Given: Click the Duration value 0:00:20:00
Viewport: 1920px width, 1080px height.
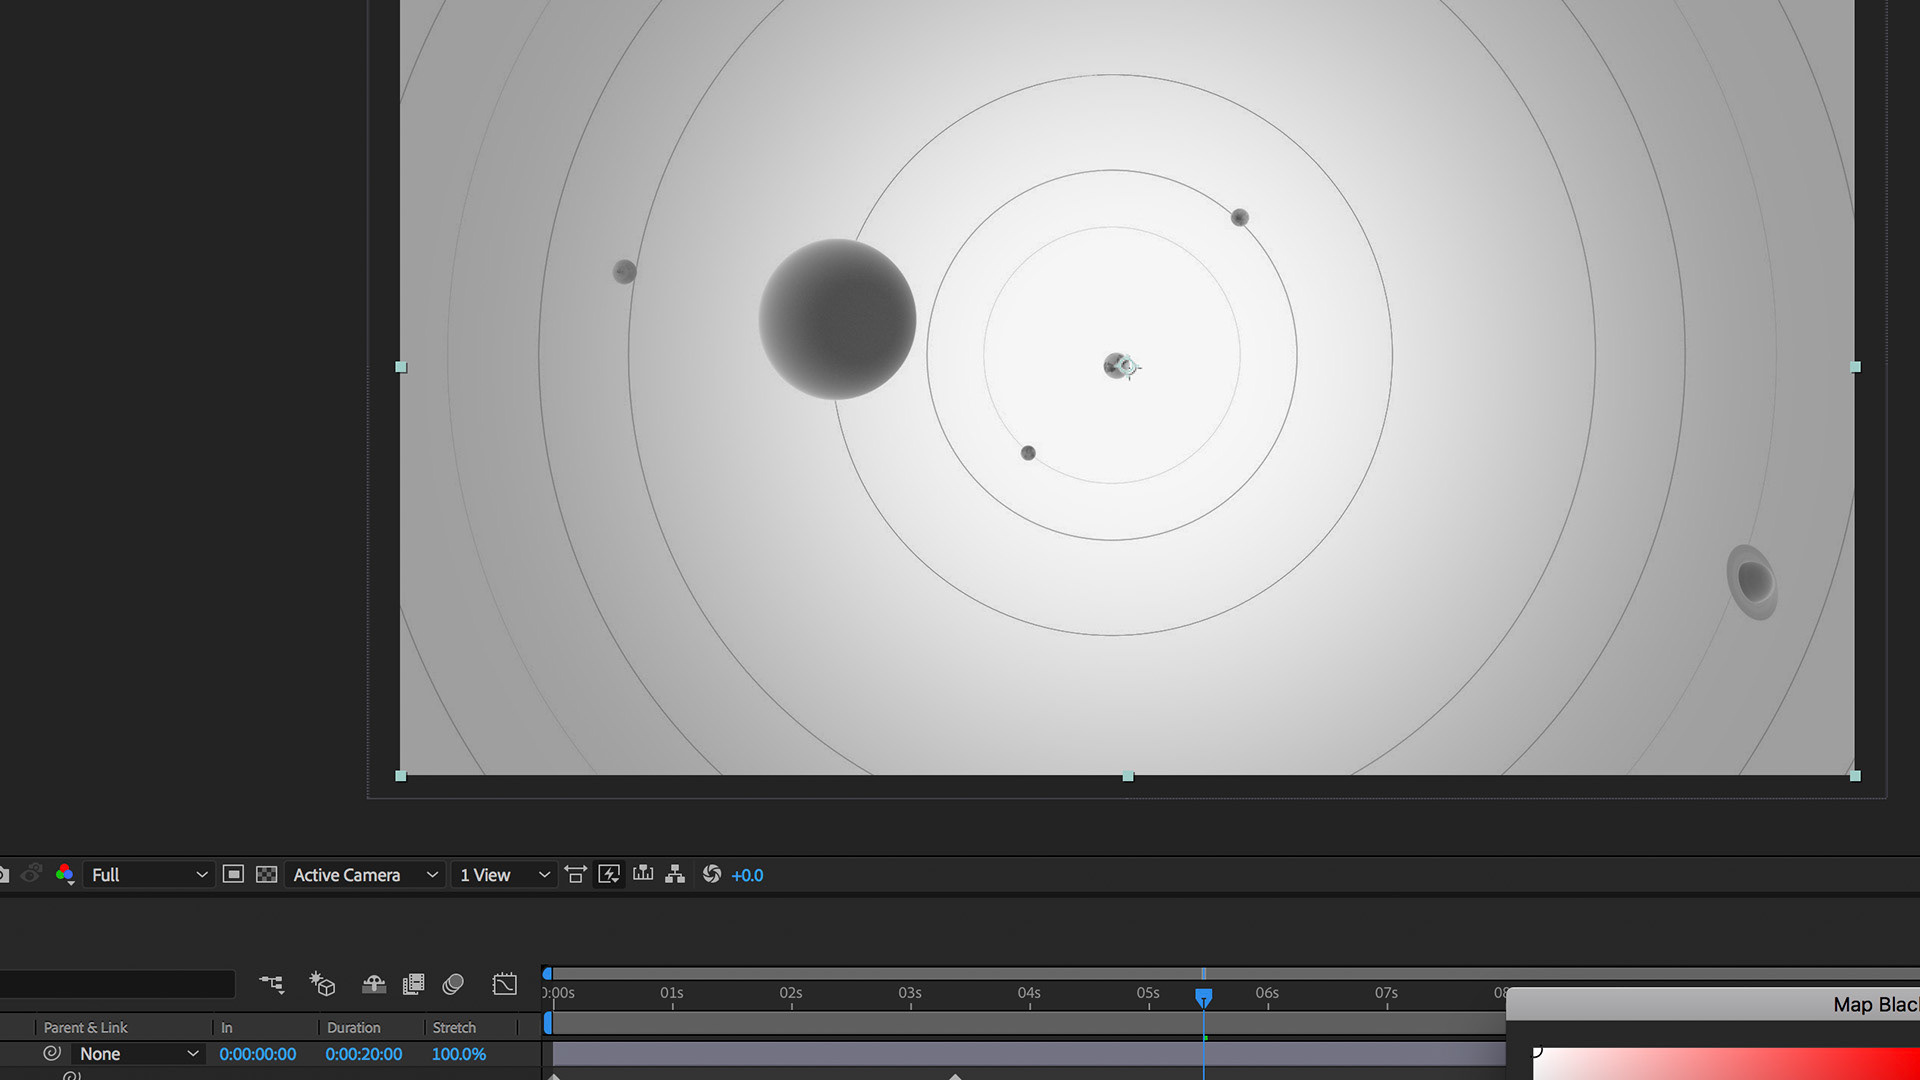Looking at the screenshot, I should point(363,1054).
